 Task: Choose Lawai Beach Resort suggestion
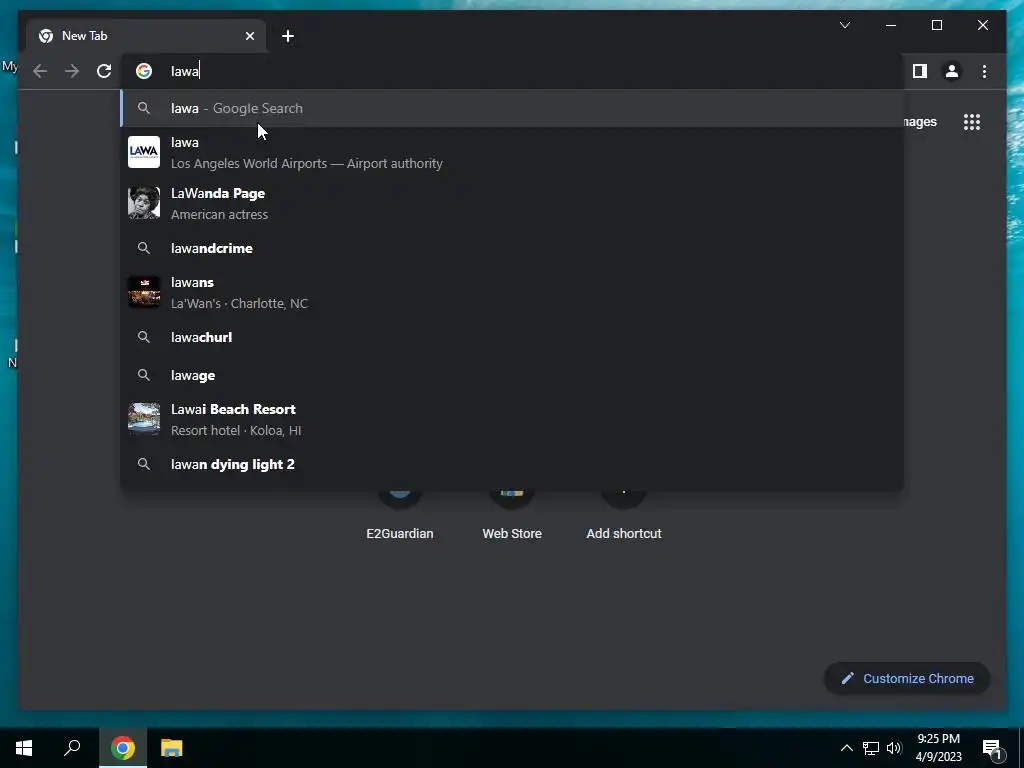click(513, 419)
